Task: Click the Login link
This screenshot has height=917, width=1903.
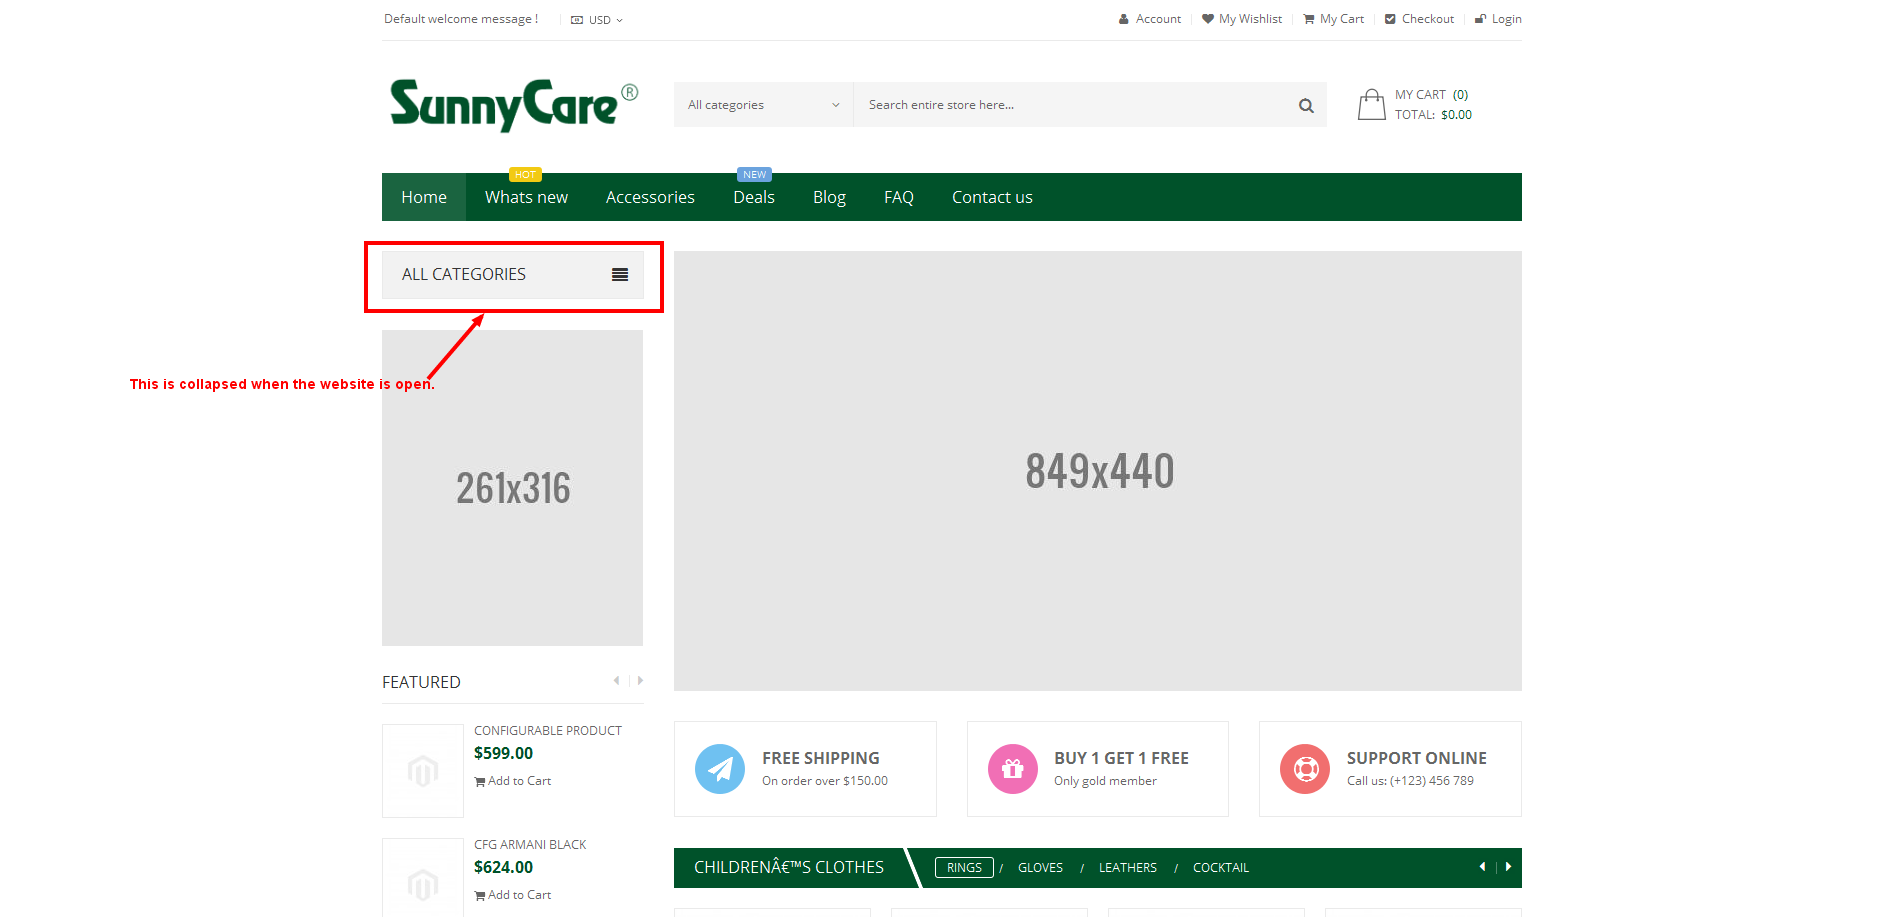Action: 1499,19
